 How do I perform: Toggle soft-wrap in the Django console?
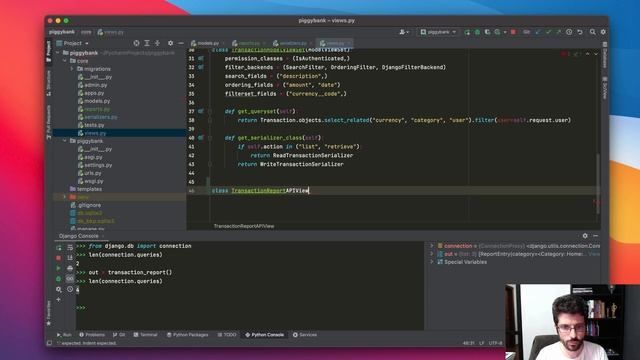(x=70, y=247)
